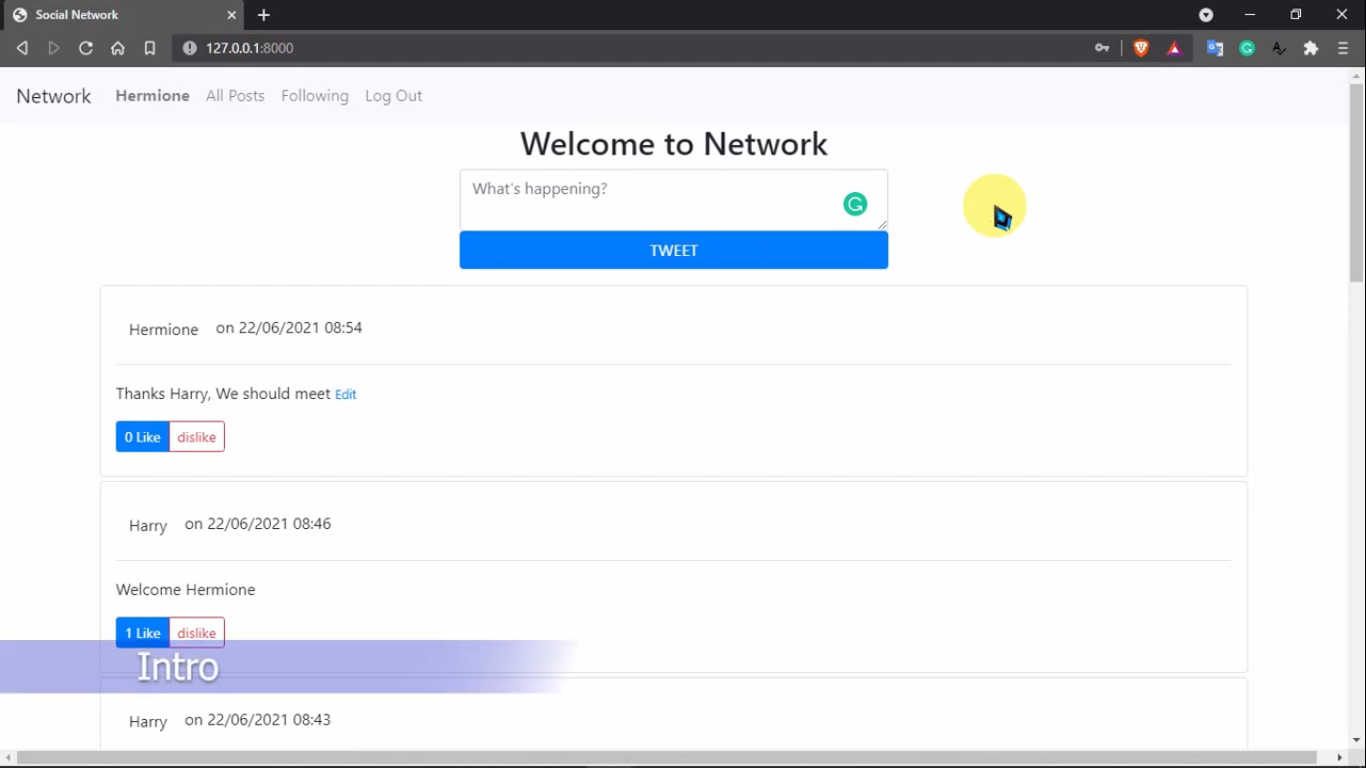Viewport: 1366px width, 768px height.
Task: Open Harry's name on the 08:46 post
Action: (x=148, y=526)
